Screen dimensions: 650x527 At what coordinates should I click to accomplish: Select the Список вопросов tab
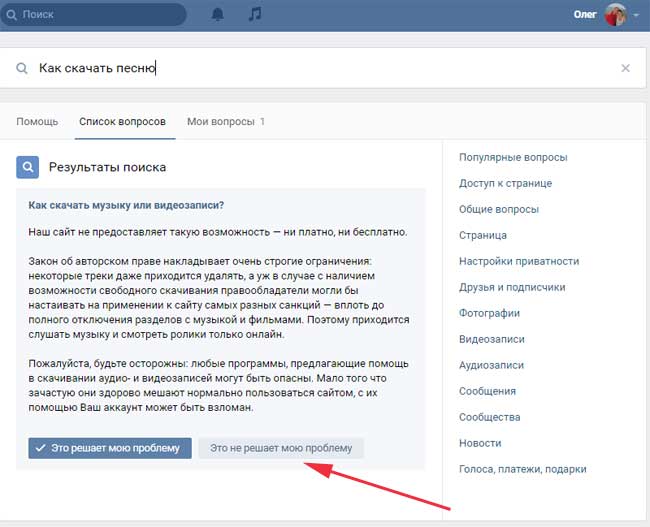point(122,121)
